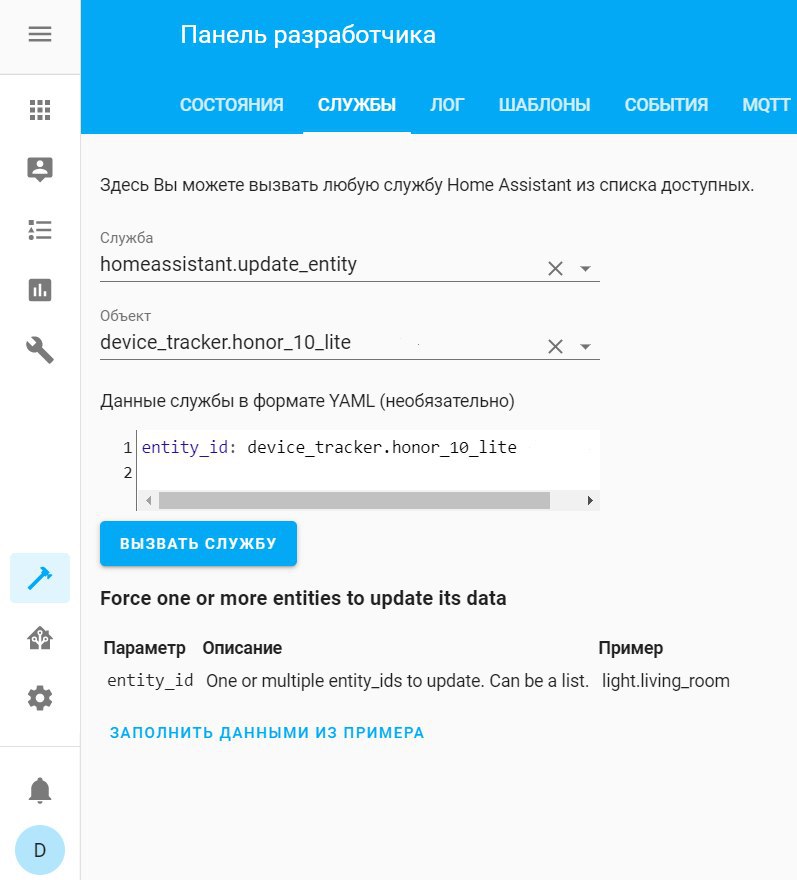Open the History chart icon in sidebar
This screenshot has height=880, width=797.
click(x=40, y=290)
